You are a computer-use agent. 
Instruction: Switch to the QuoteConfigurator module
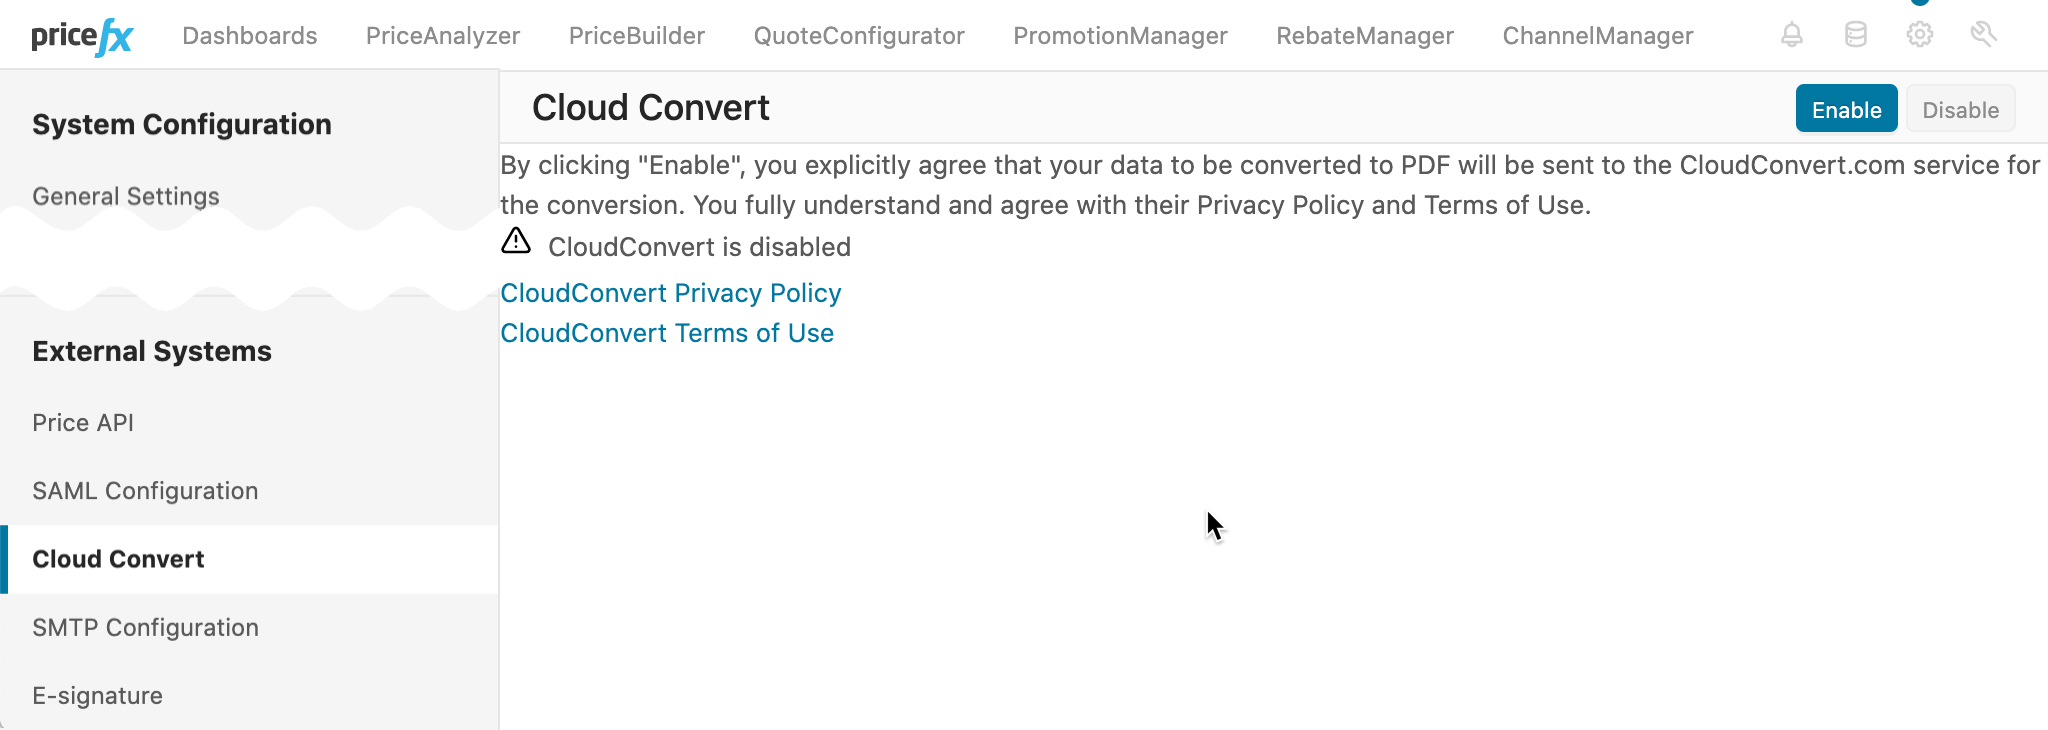pyautogui.click(x=858, y=35)
